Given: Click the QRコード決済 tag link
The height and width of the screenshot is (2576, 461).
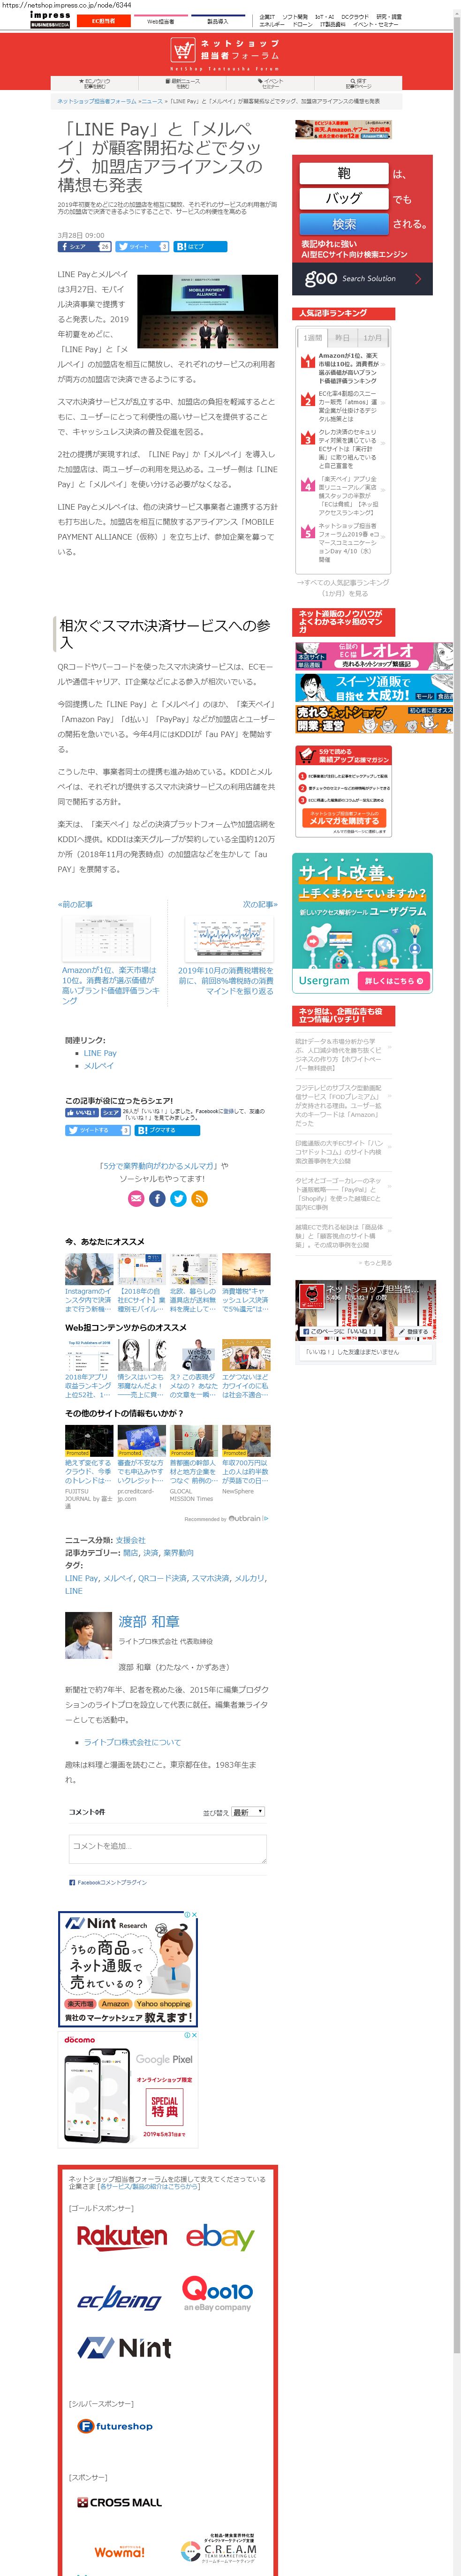Looking at the screenshot, I should (162, 1578).
